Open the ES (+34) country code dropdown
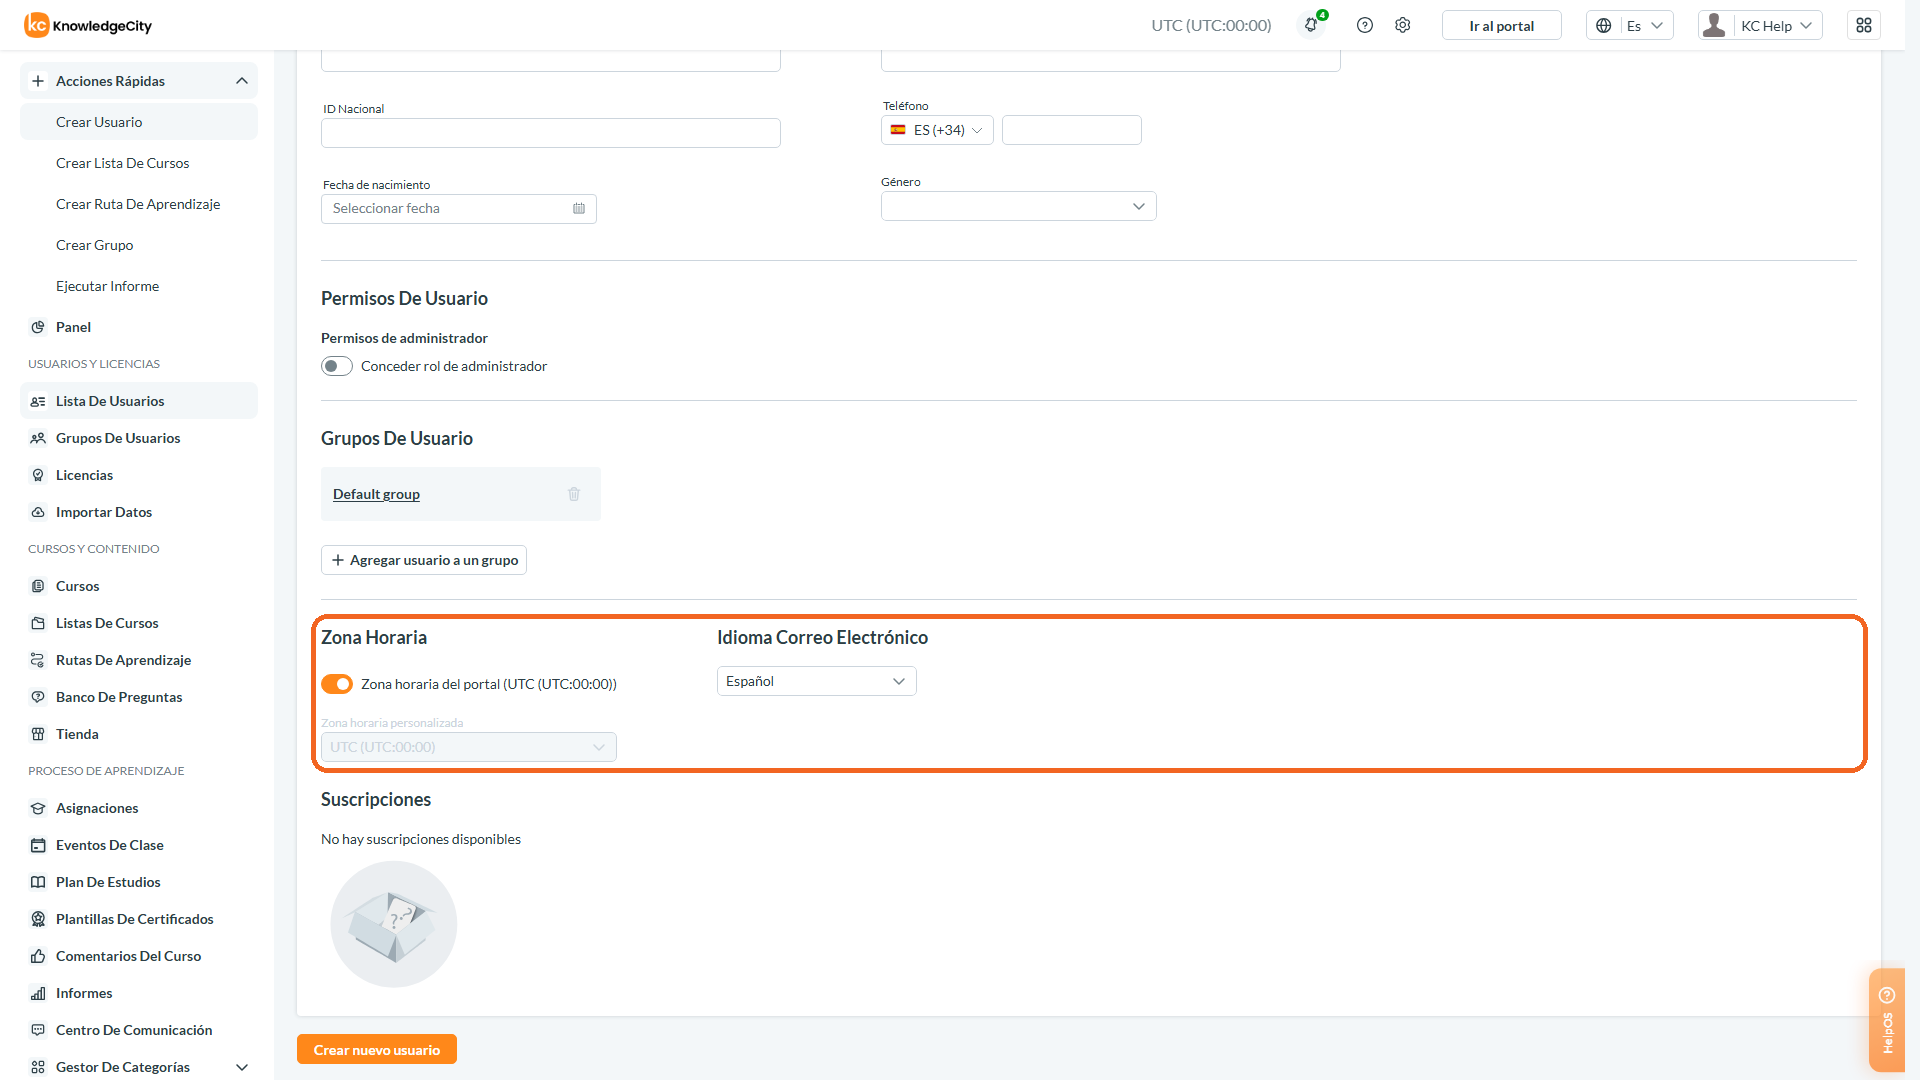Image resolution: width=1920 pixels, height=1080 pixels. [937, 130]
